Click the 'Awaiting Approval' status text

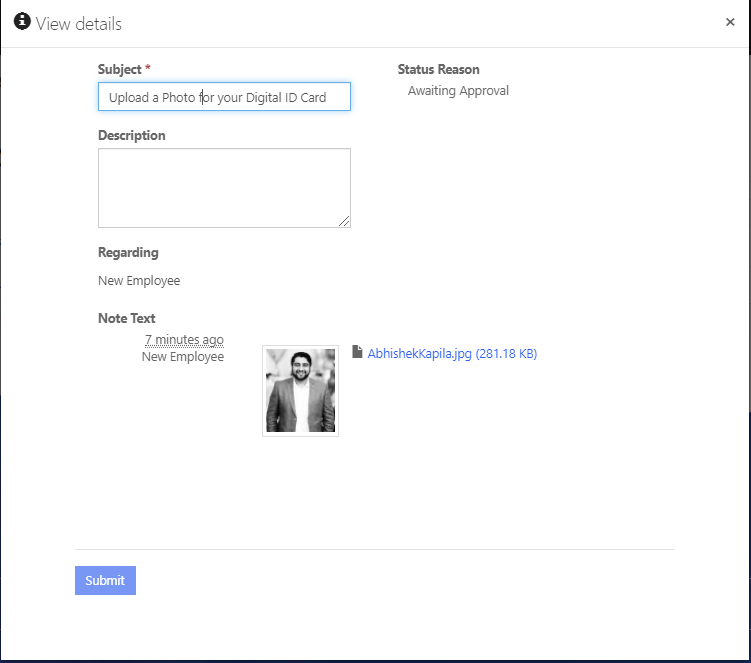[458, 91]
